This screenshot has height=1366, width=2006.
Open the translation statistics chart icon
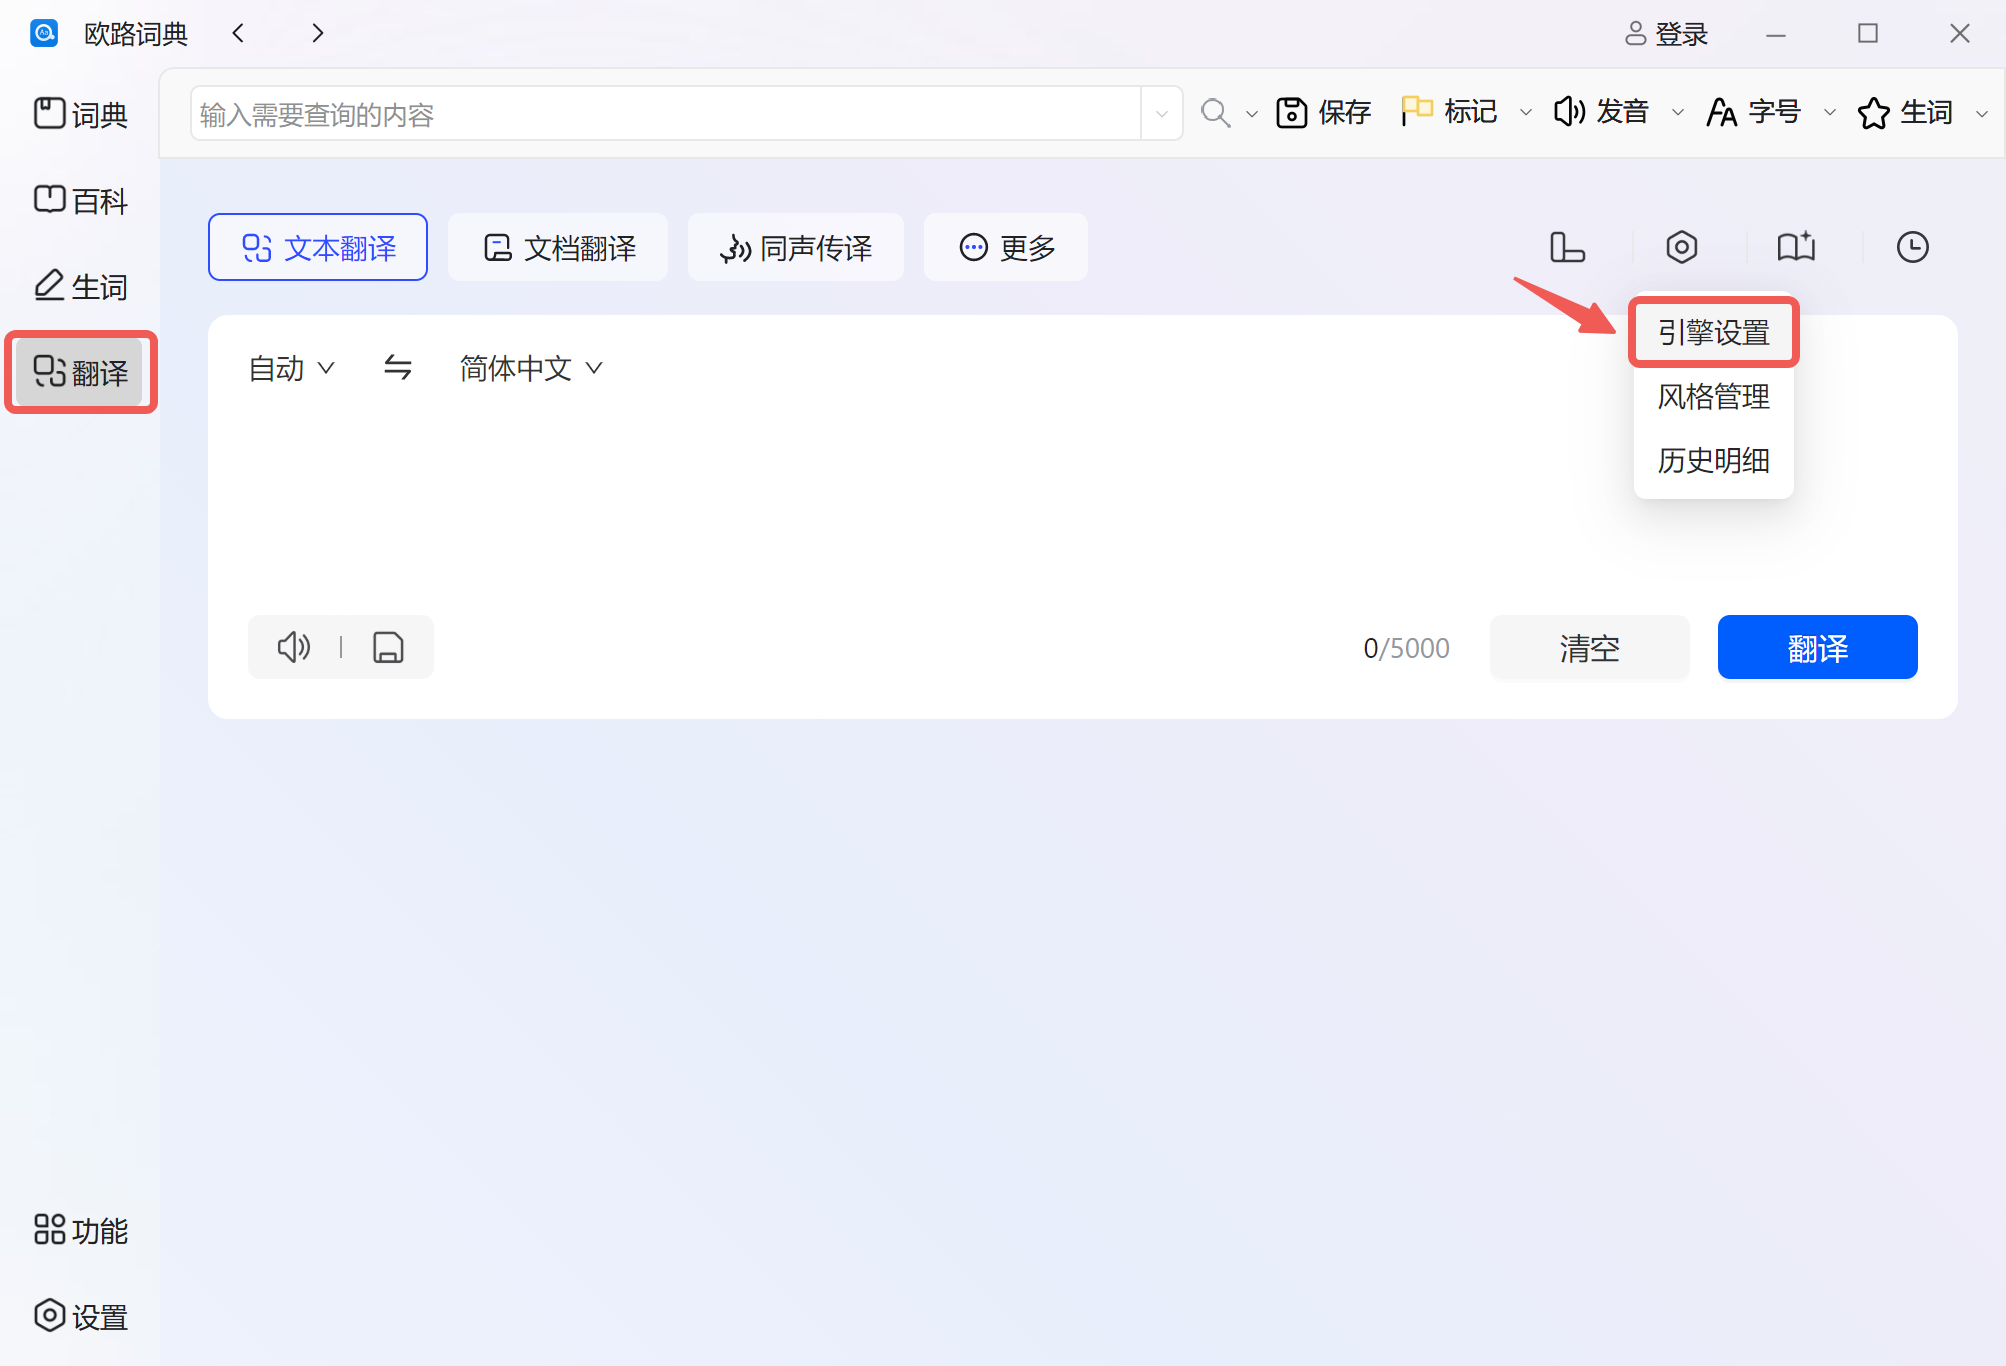tap(1566, 247)
